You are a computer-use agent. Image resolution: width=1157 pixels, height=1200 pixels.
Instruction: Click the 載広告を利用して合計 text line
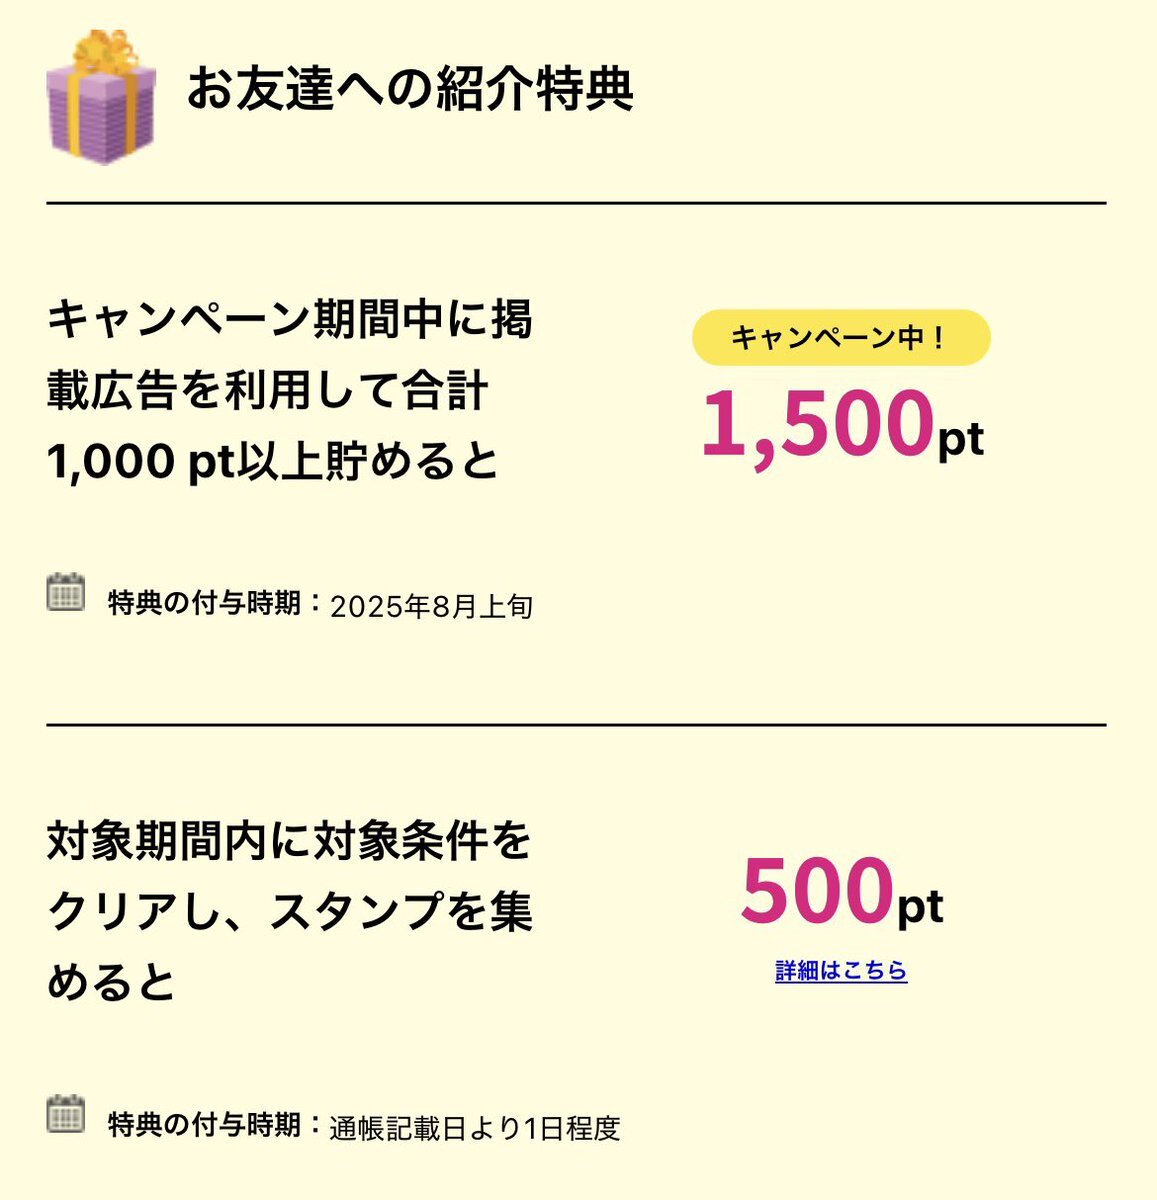267,390
